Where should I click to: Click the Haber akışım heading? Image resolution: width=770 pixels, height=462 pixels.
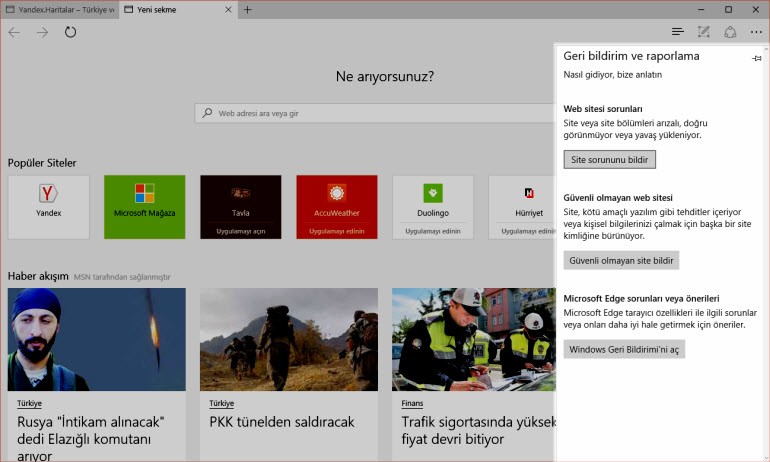pyautogui.click(x=38, y=276)
